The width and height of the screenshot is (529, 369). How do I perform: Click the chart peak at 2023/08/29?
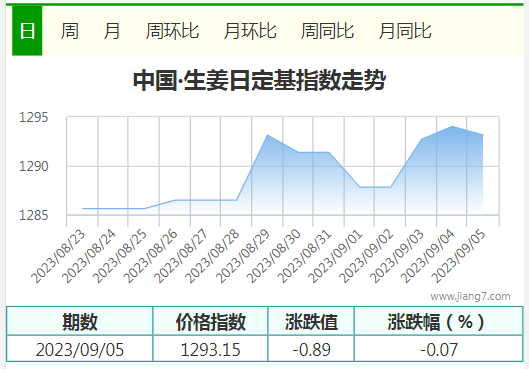[x=268, y=135]
